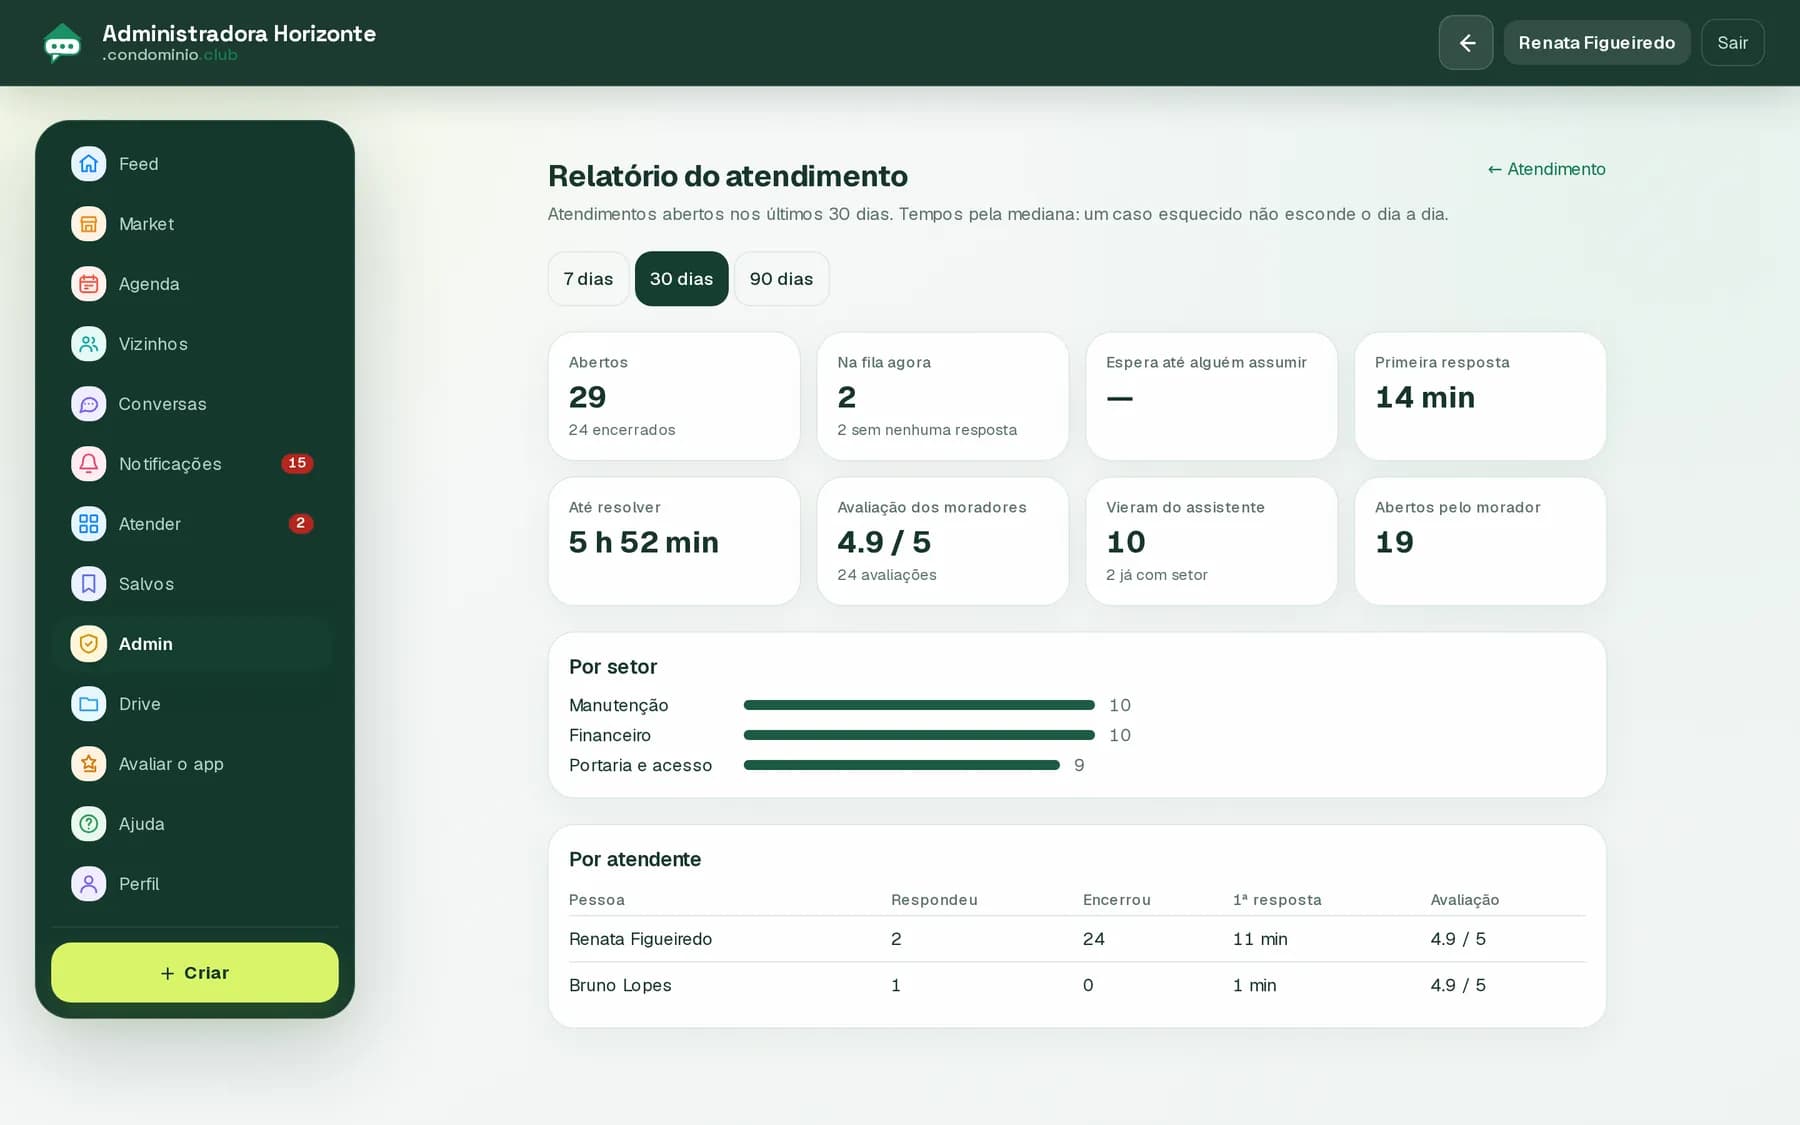The height and width of the screenshot is (1125, 1800).
Task: Click the Pessoa column header
Action: pyautogui.click(x=597, y=900)
